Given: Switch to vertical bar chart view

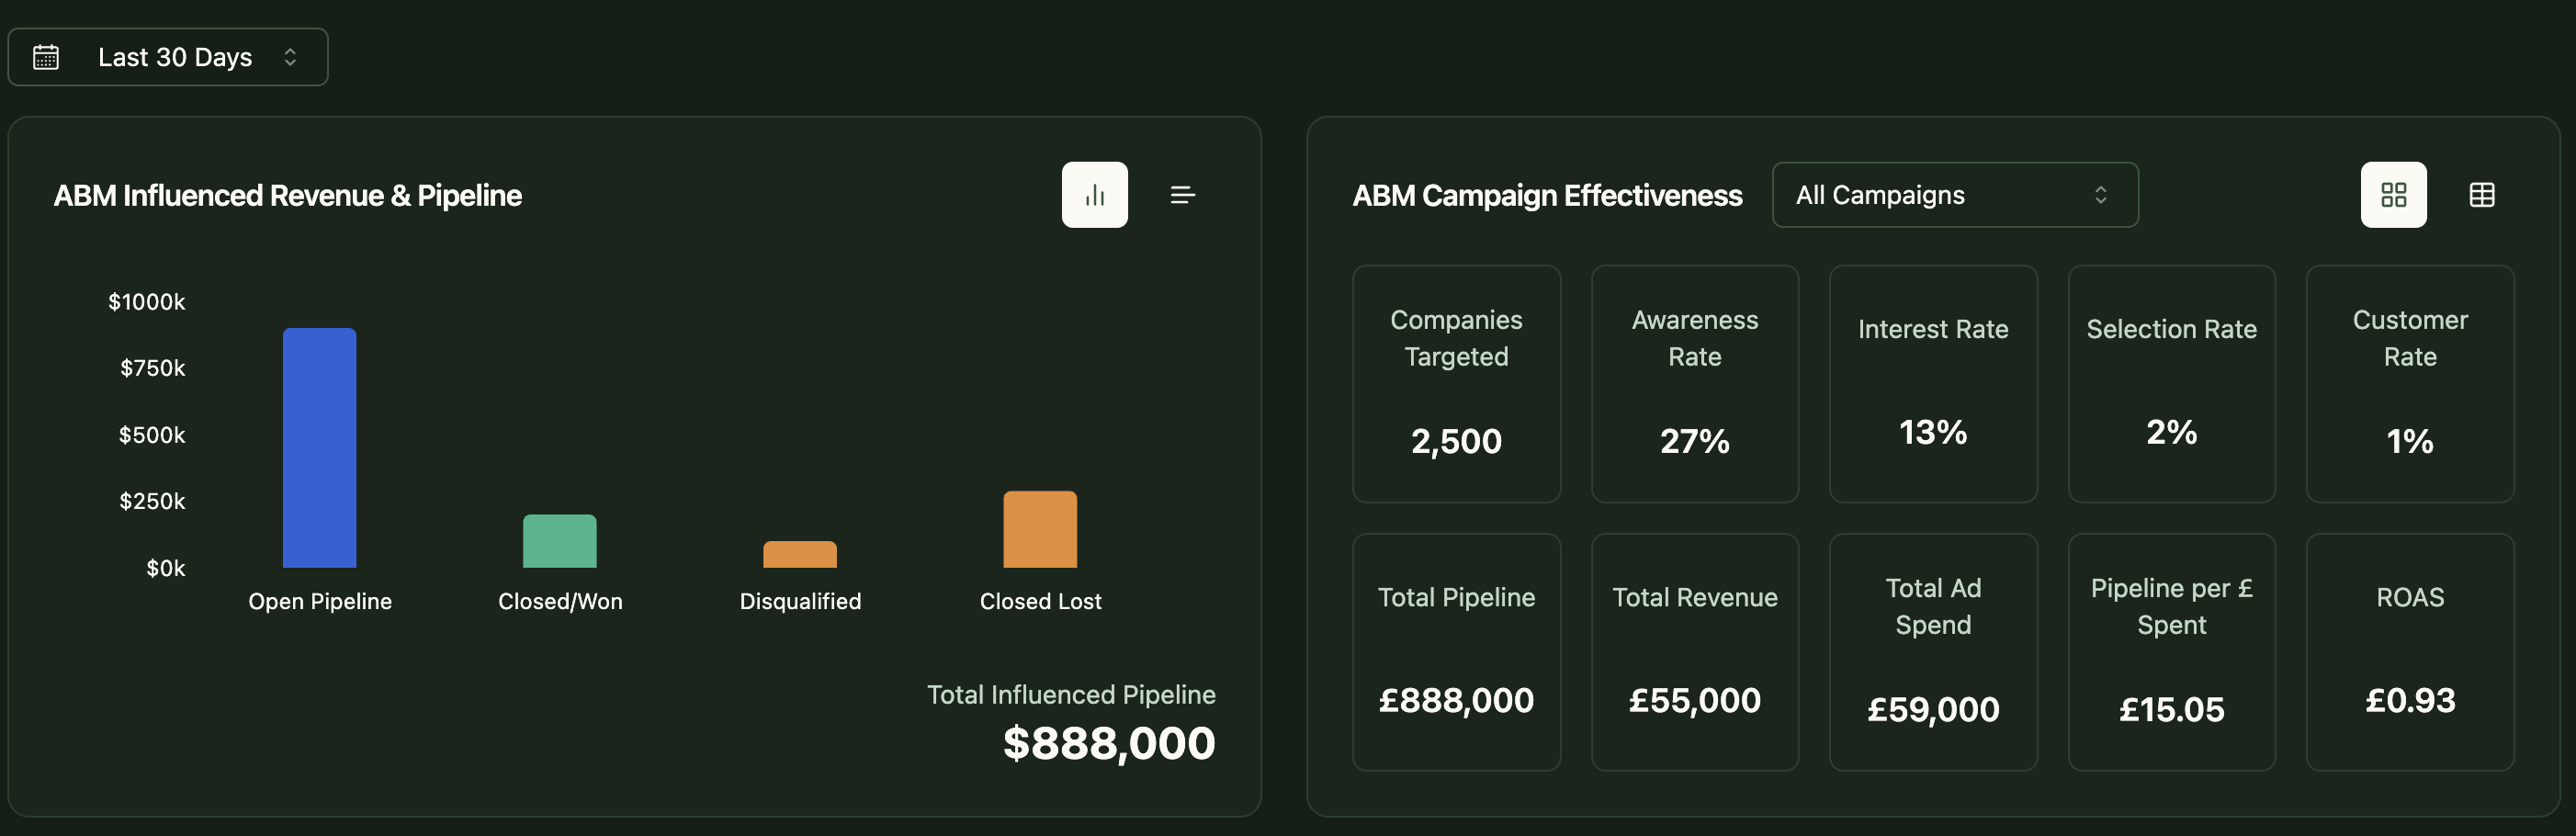Looking at the screenshot, I should [1094, 195].
